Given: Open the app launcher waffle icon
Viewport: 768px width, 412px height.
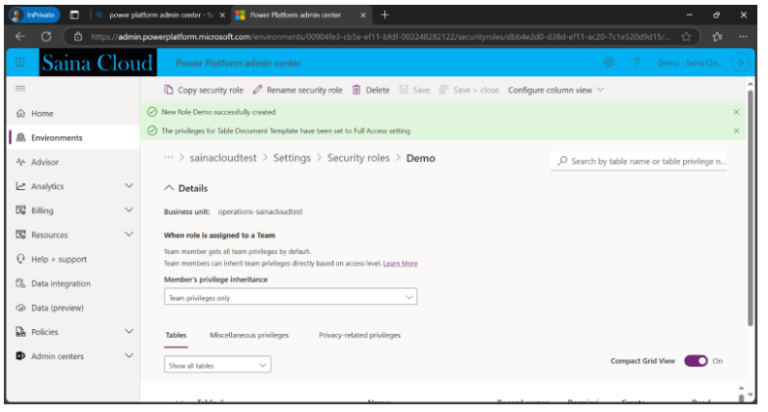Looking at the screenshot, I should (20, 62).
